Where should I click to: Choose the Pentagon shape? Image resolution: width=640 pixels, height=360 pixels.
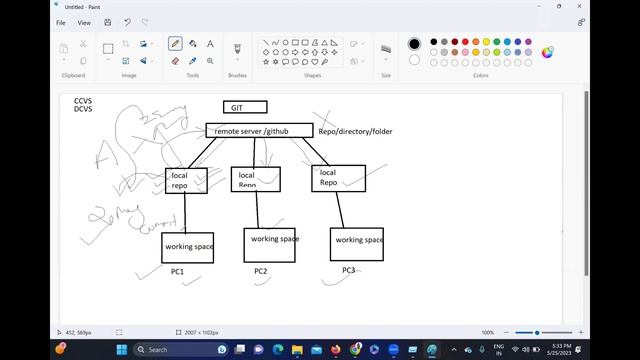276,52
